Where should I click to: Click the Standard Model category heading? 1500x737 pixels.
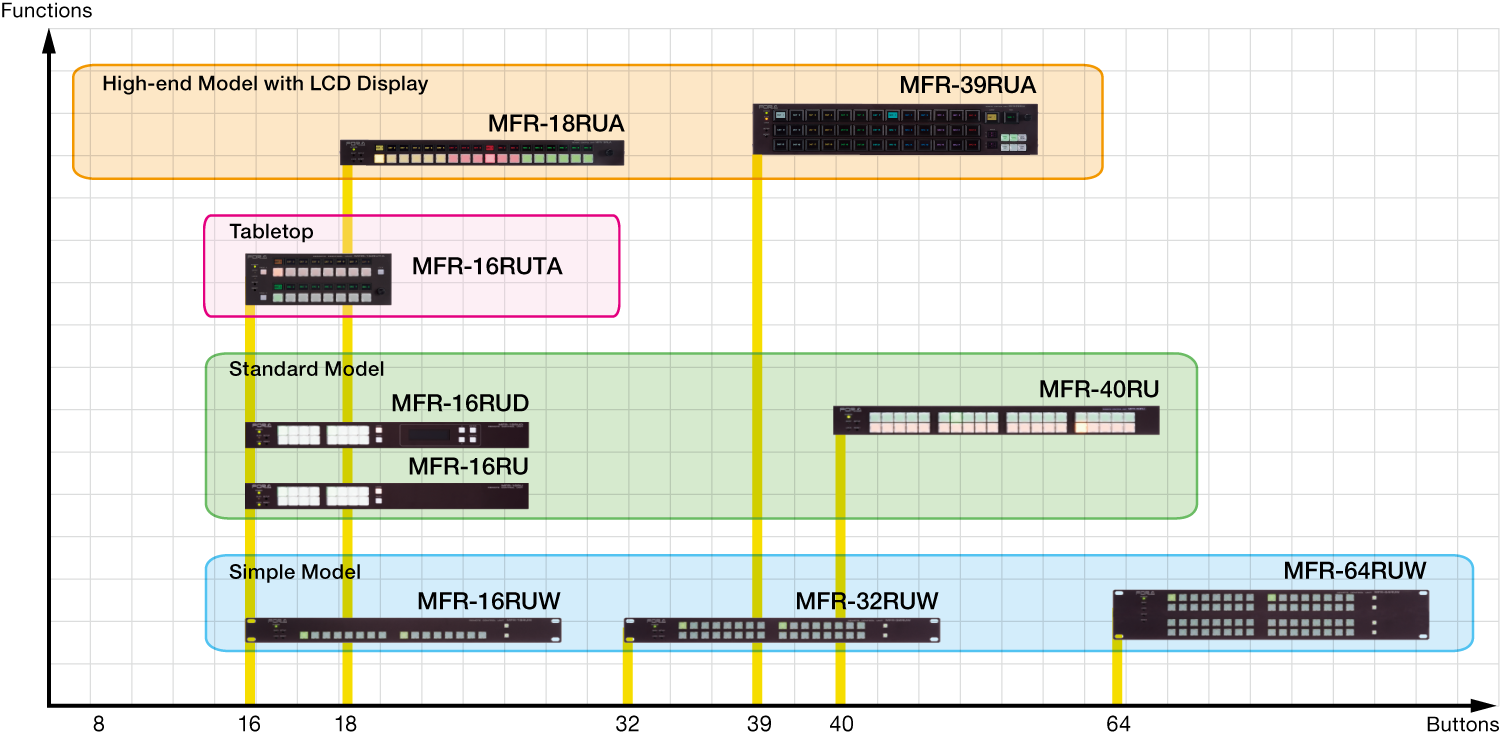pyautogui.click(x=306, y=370)
